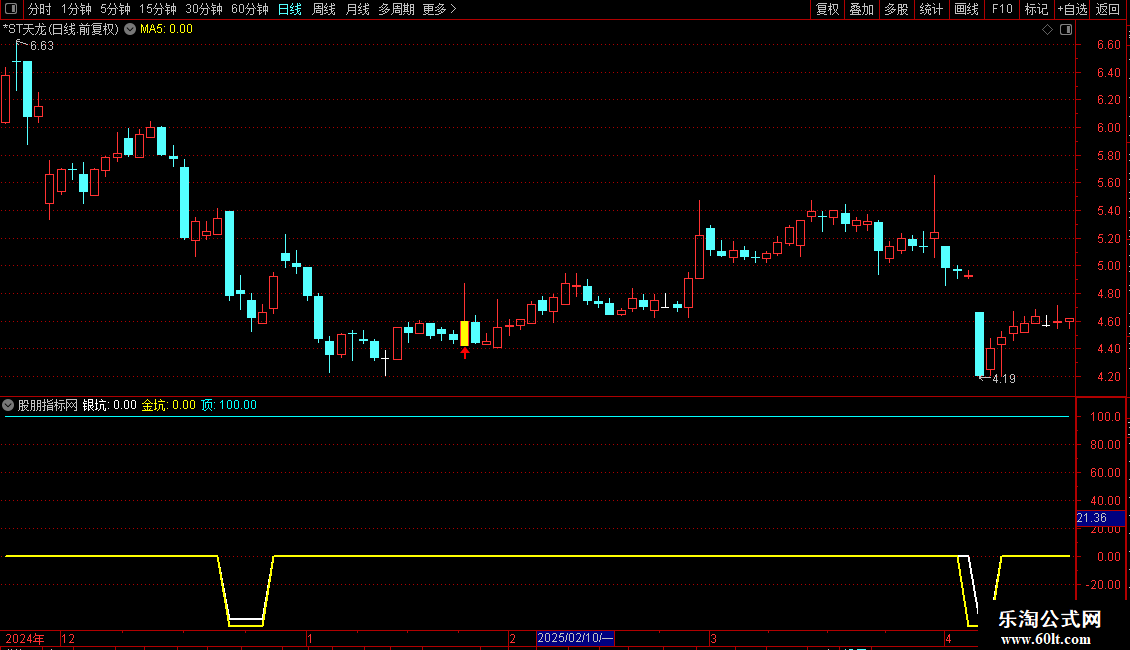This screenshot has width=1130, height=650.
Task: Open 多周期 multi-period view
Action: coord(396,9)
